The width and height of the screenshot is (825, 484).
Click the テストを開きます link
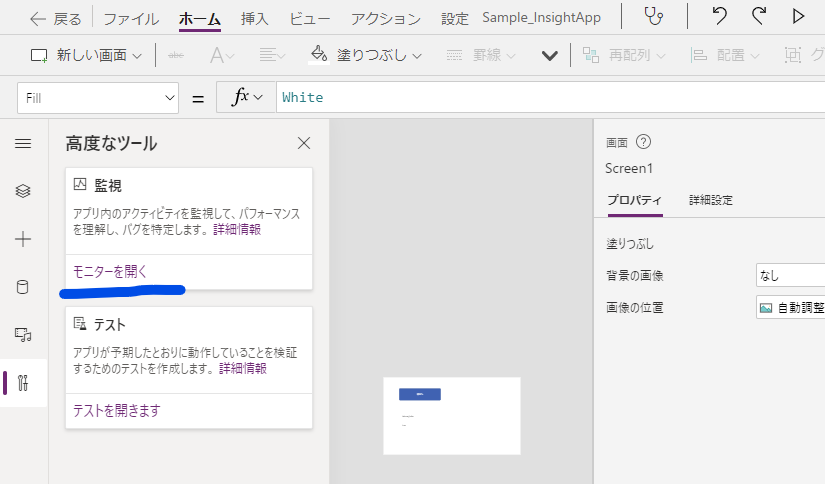coord(116,410)
